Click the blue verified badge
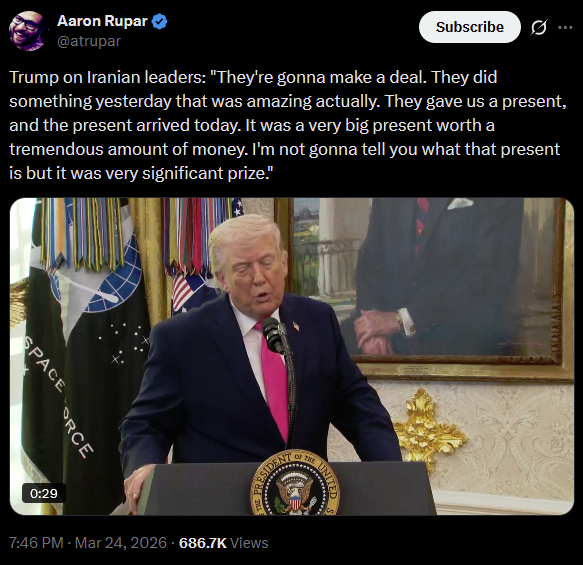 [x=160, y=21]
